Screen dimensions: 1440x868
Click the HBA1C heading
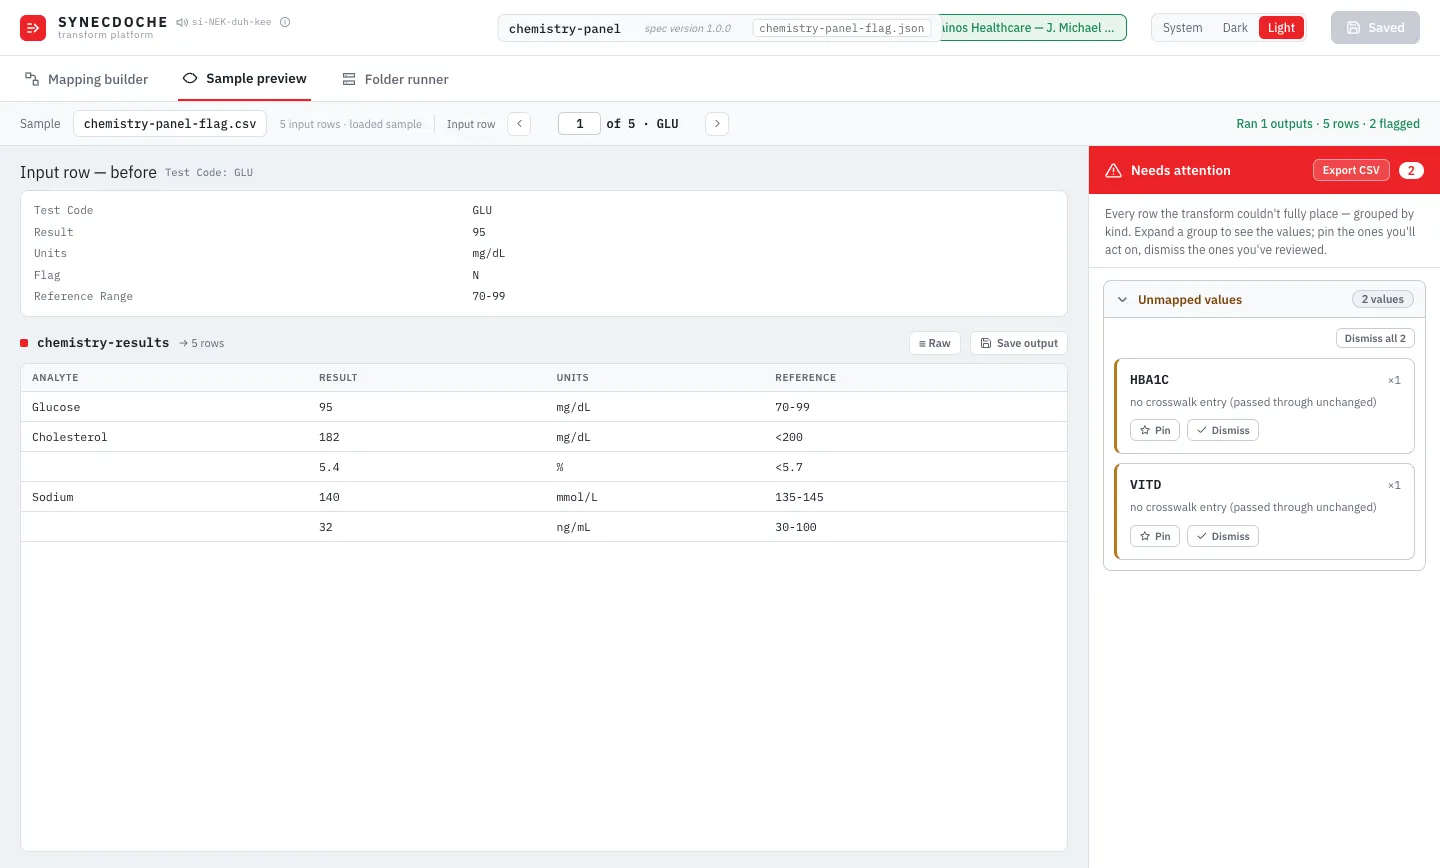point(1149,380)
